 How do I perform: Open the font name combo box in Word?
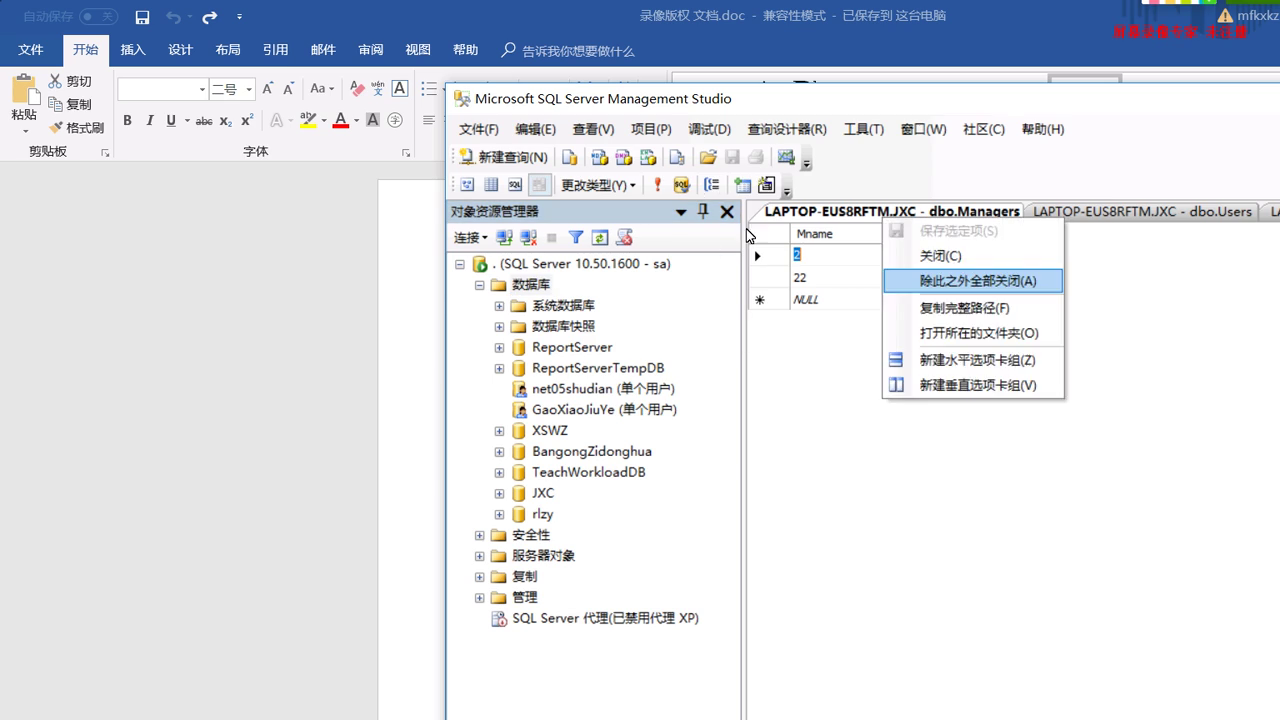coord(163,89)
